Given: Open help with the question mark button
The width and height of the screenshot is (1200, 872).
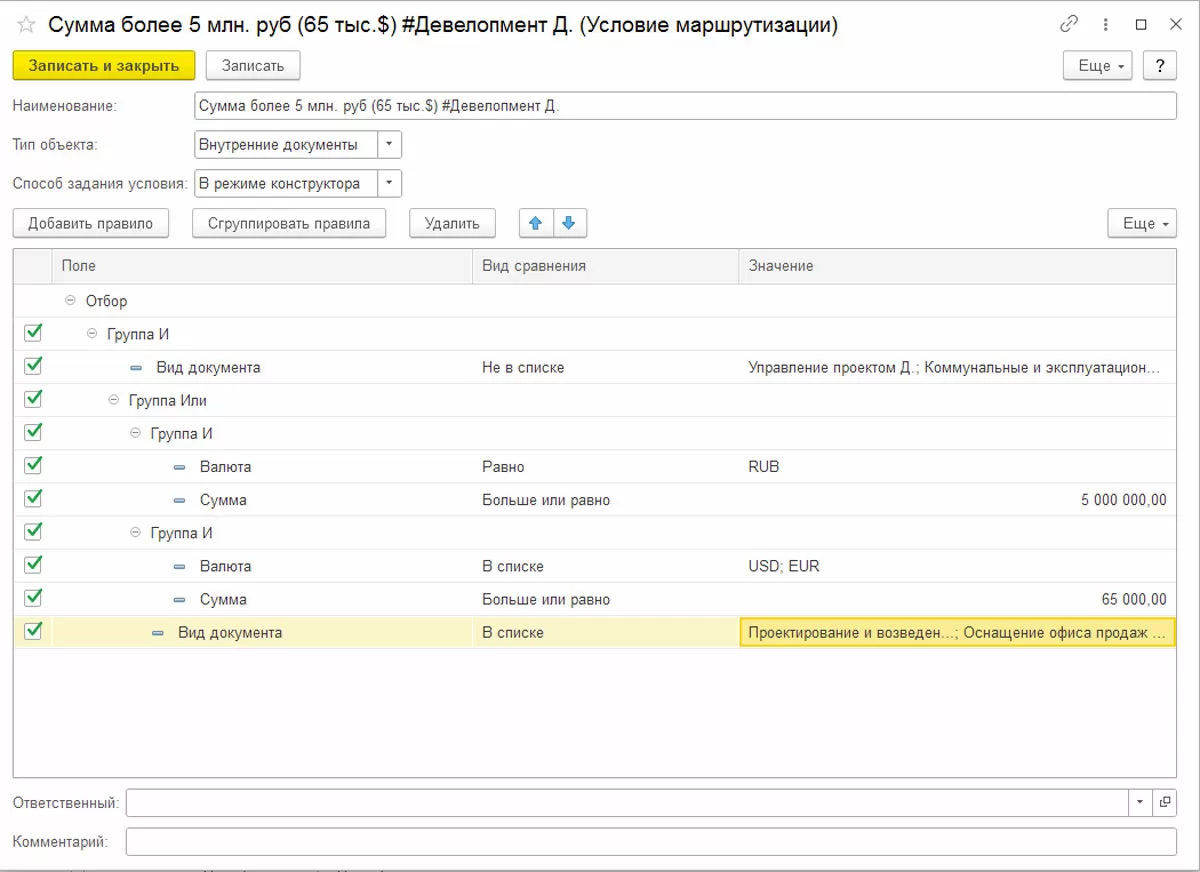Looking at the screenshot, I should pos(1159,66).
